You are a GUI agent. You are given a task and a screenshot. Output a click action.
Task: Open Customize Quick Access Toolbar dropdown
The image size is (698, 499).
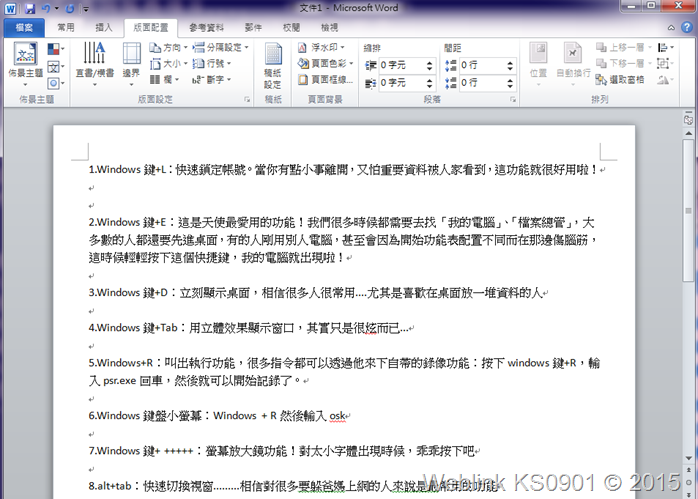pos(86,9)
